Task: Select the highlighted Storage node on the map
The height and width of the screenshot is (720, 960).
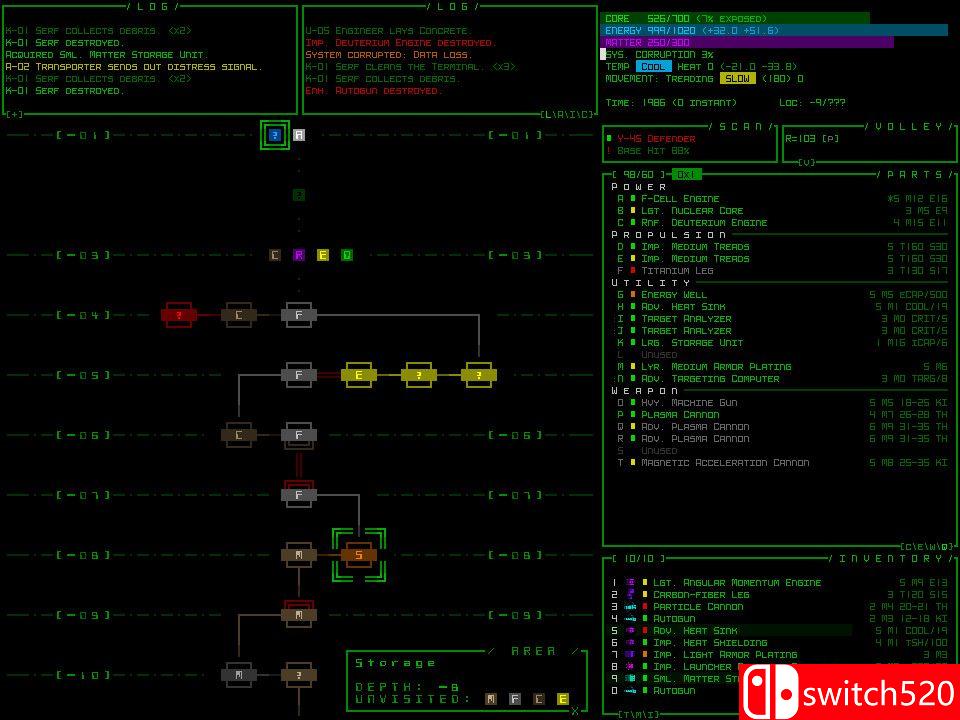Action: coord(358,555)
